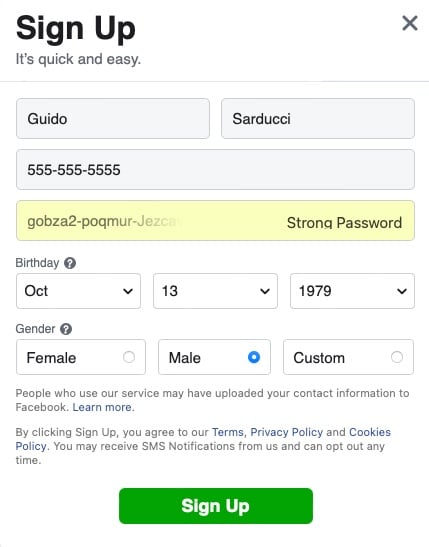The height and width of the screenshot is (547, 429).
Task: Click the green Sign Up button
Action: point(216,506)
